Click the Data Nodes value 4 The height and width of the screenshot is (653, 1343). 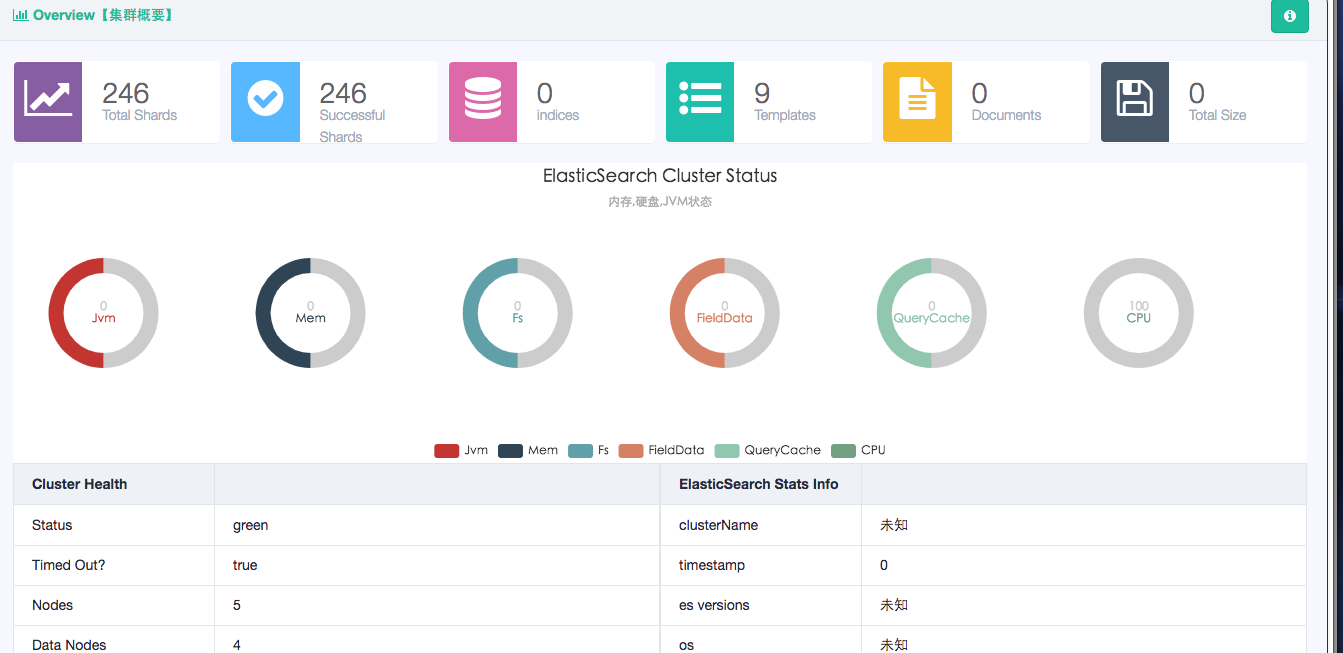[x=237, y=645]
